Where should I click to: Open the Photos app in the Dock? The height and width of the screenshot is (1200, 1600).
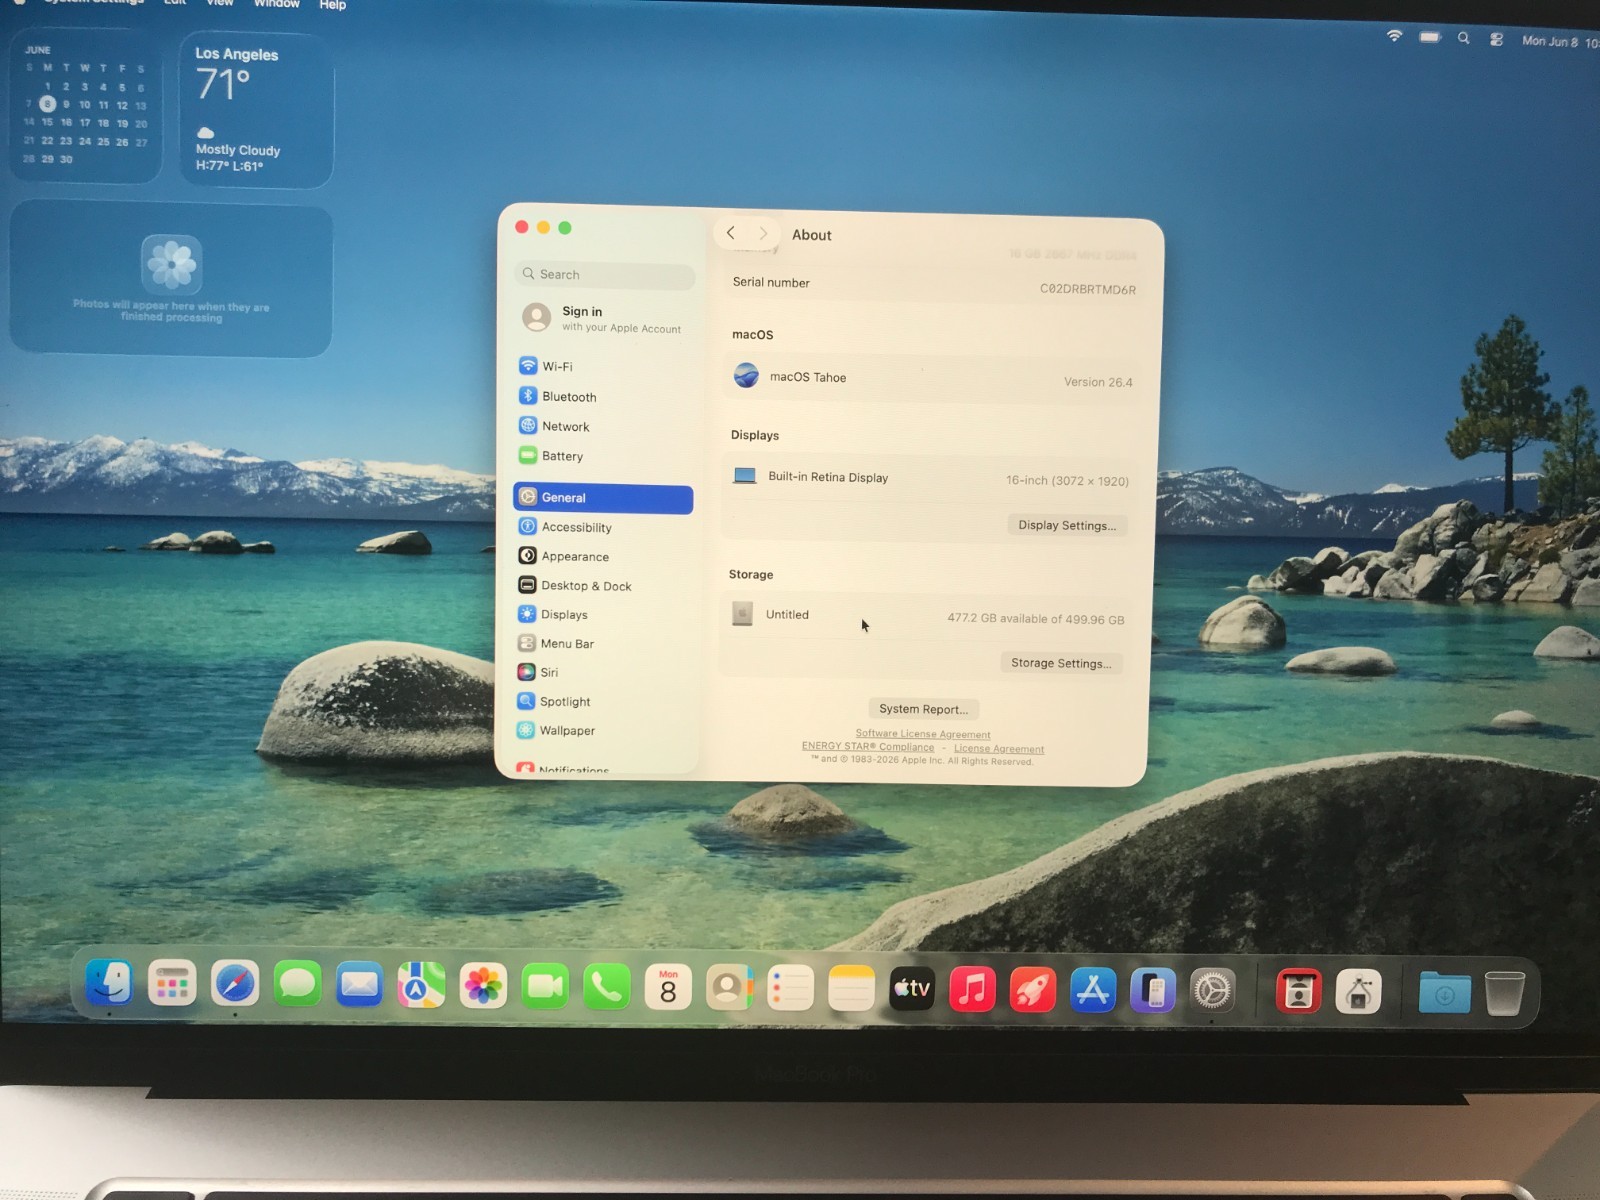coord(483,987)
